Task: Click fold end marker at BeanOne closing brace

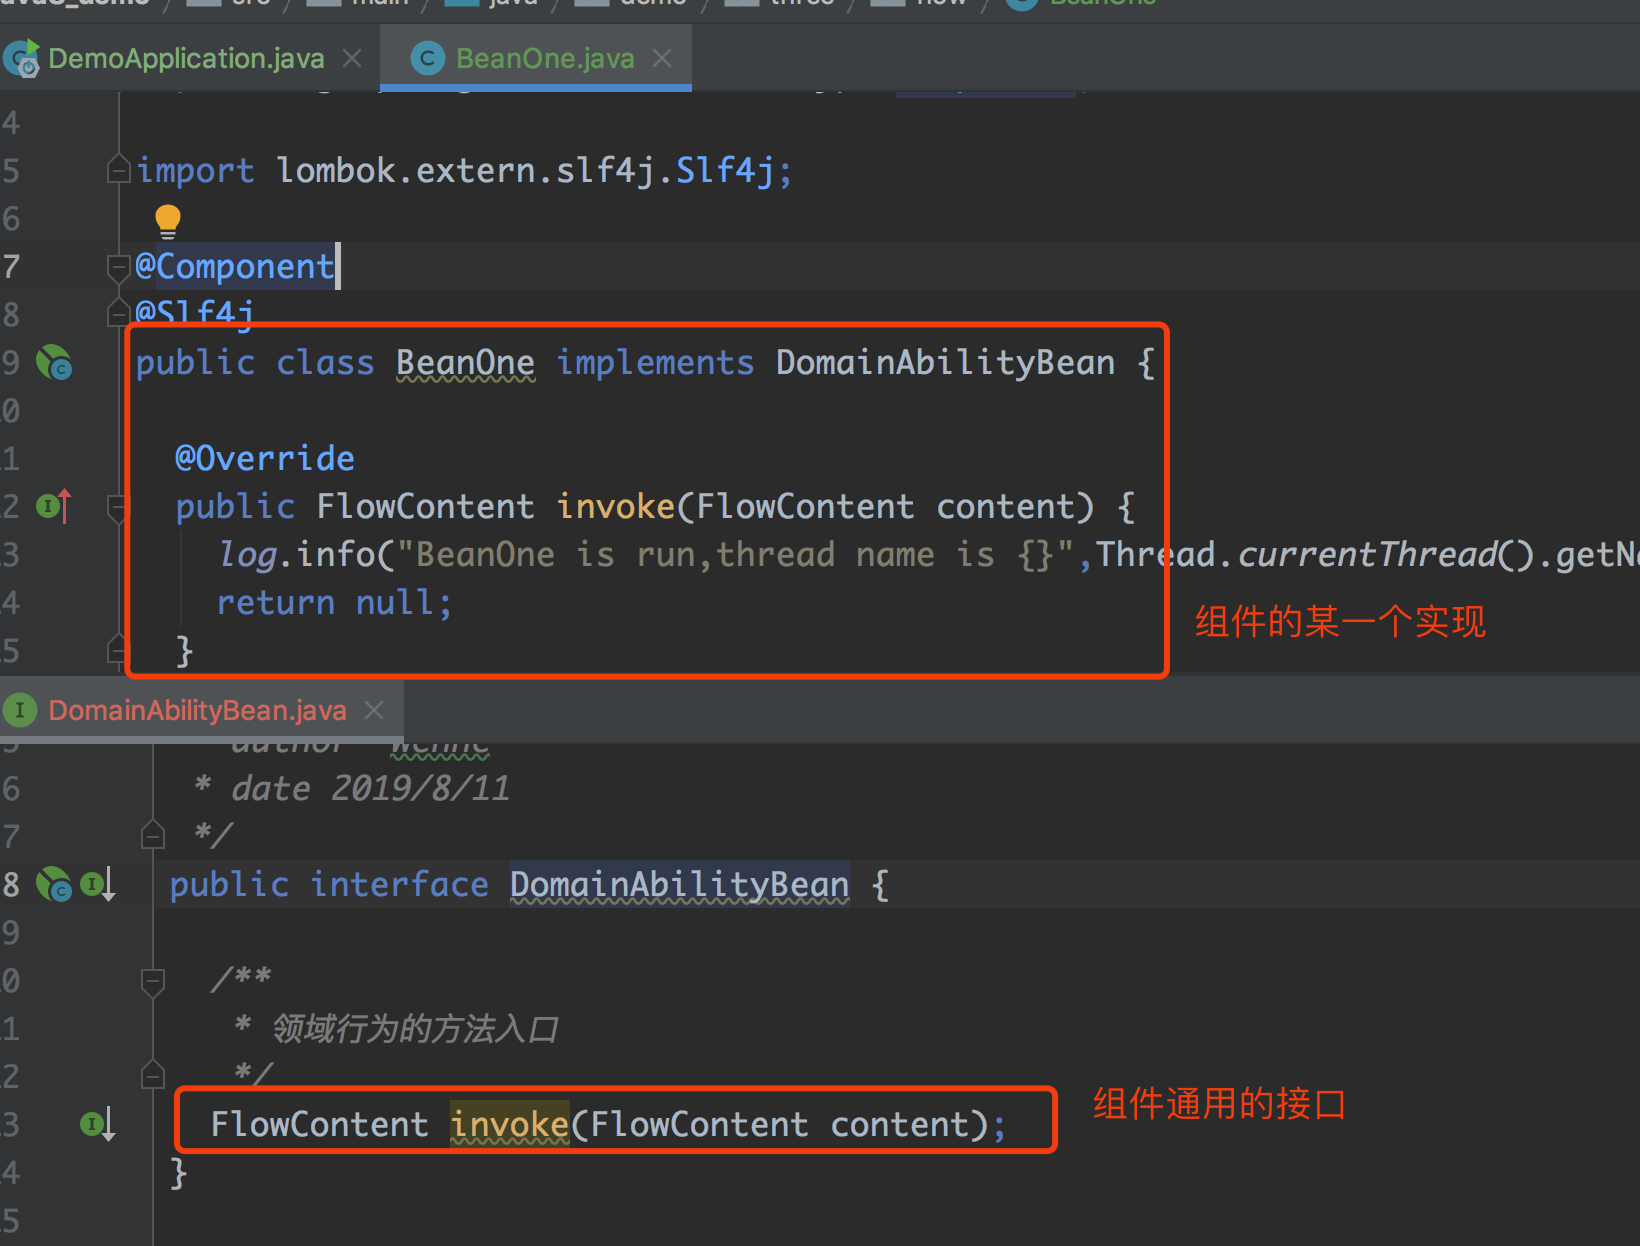Action: 118,650
